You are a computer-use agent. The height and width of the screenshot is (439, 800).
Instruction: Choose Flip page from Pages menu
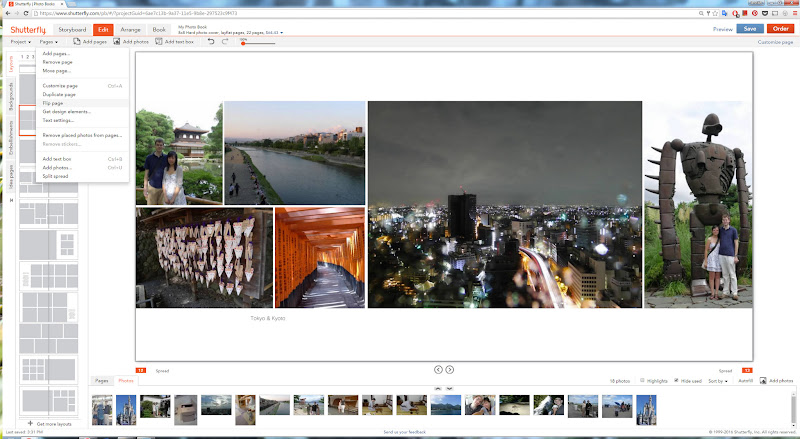tap(82, 103)
